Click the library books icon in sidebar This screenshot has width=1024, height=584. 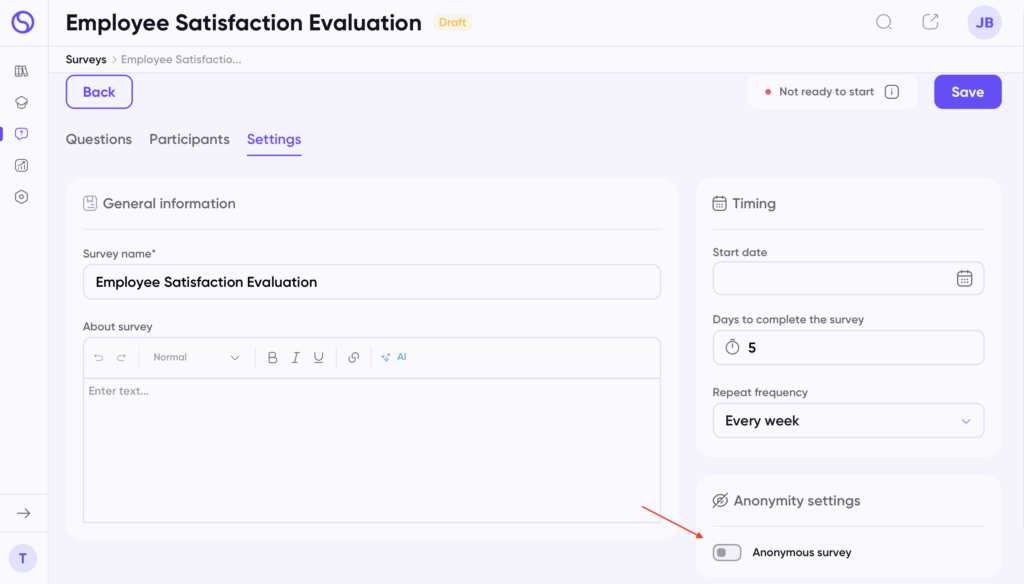[x=22, y=71]
